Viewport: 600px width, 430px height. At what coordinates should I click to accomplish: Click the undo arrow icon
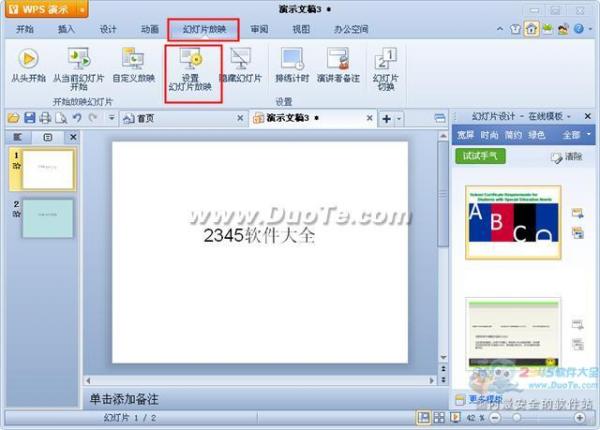pyautogui.click(x=76, y=118)
